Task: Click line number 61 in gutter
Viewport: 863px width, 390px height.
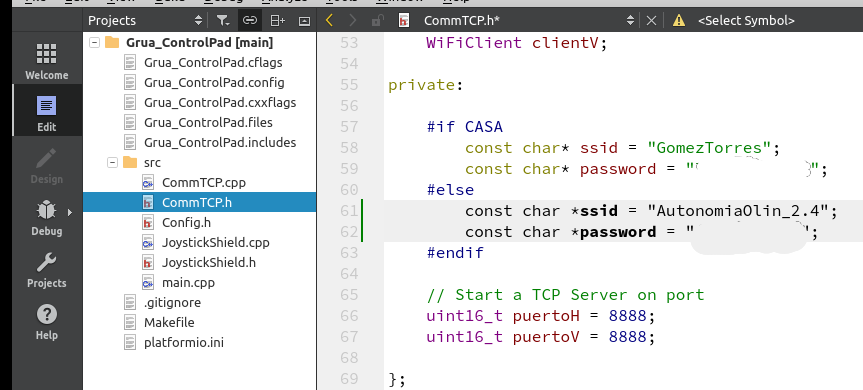Action: point(349,211)
